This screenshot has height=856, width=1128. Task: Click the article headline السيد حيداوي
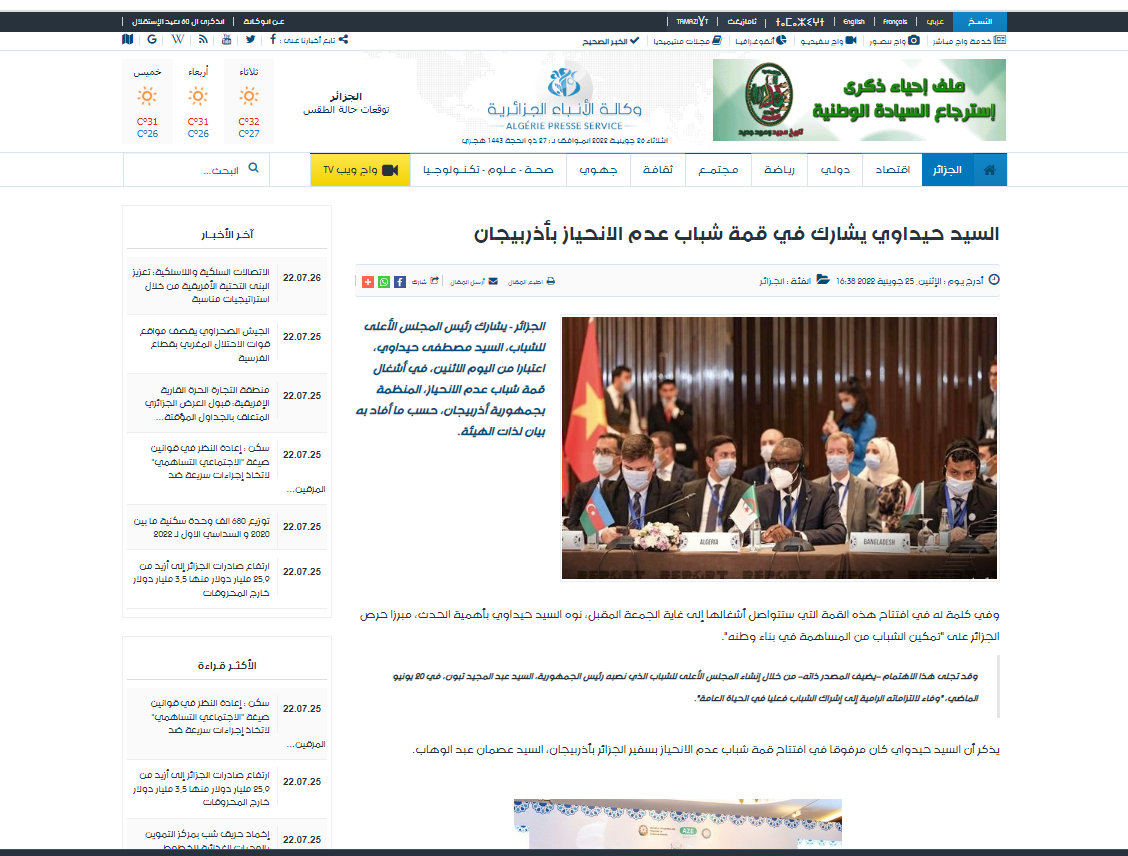[736, 234]
